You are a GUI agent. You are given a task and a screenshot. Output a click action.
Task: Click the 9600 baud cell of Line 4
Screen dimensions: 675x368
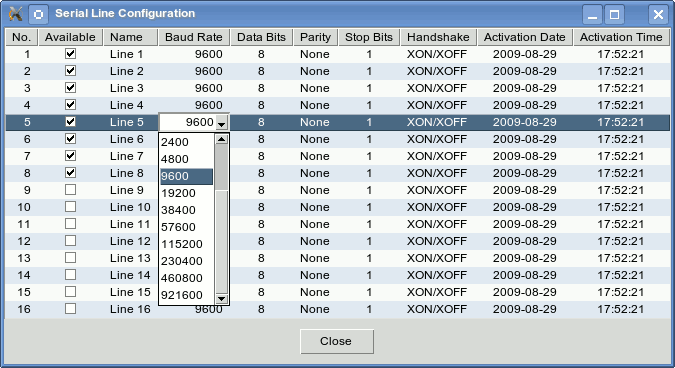[194, 105]
